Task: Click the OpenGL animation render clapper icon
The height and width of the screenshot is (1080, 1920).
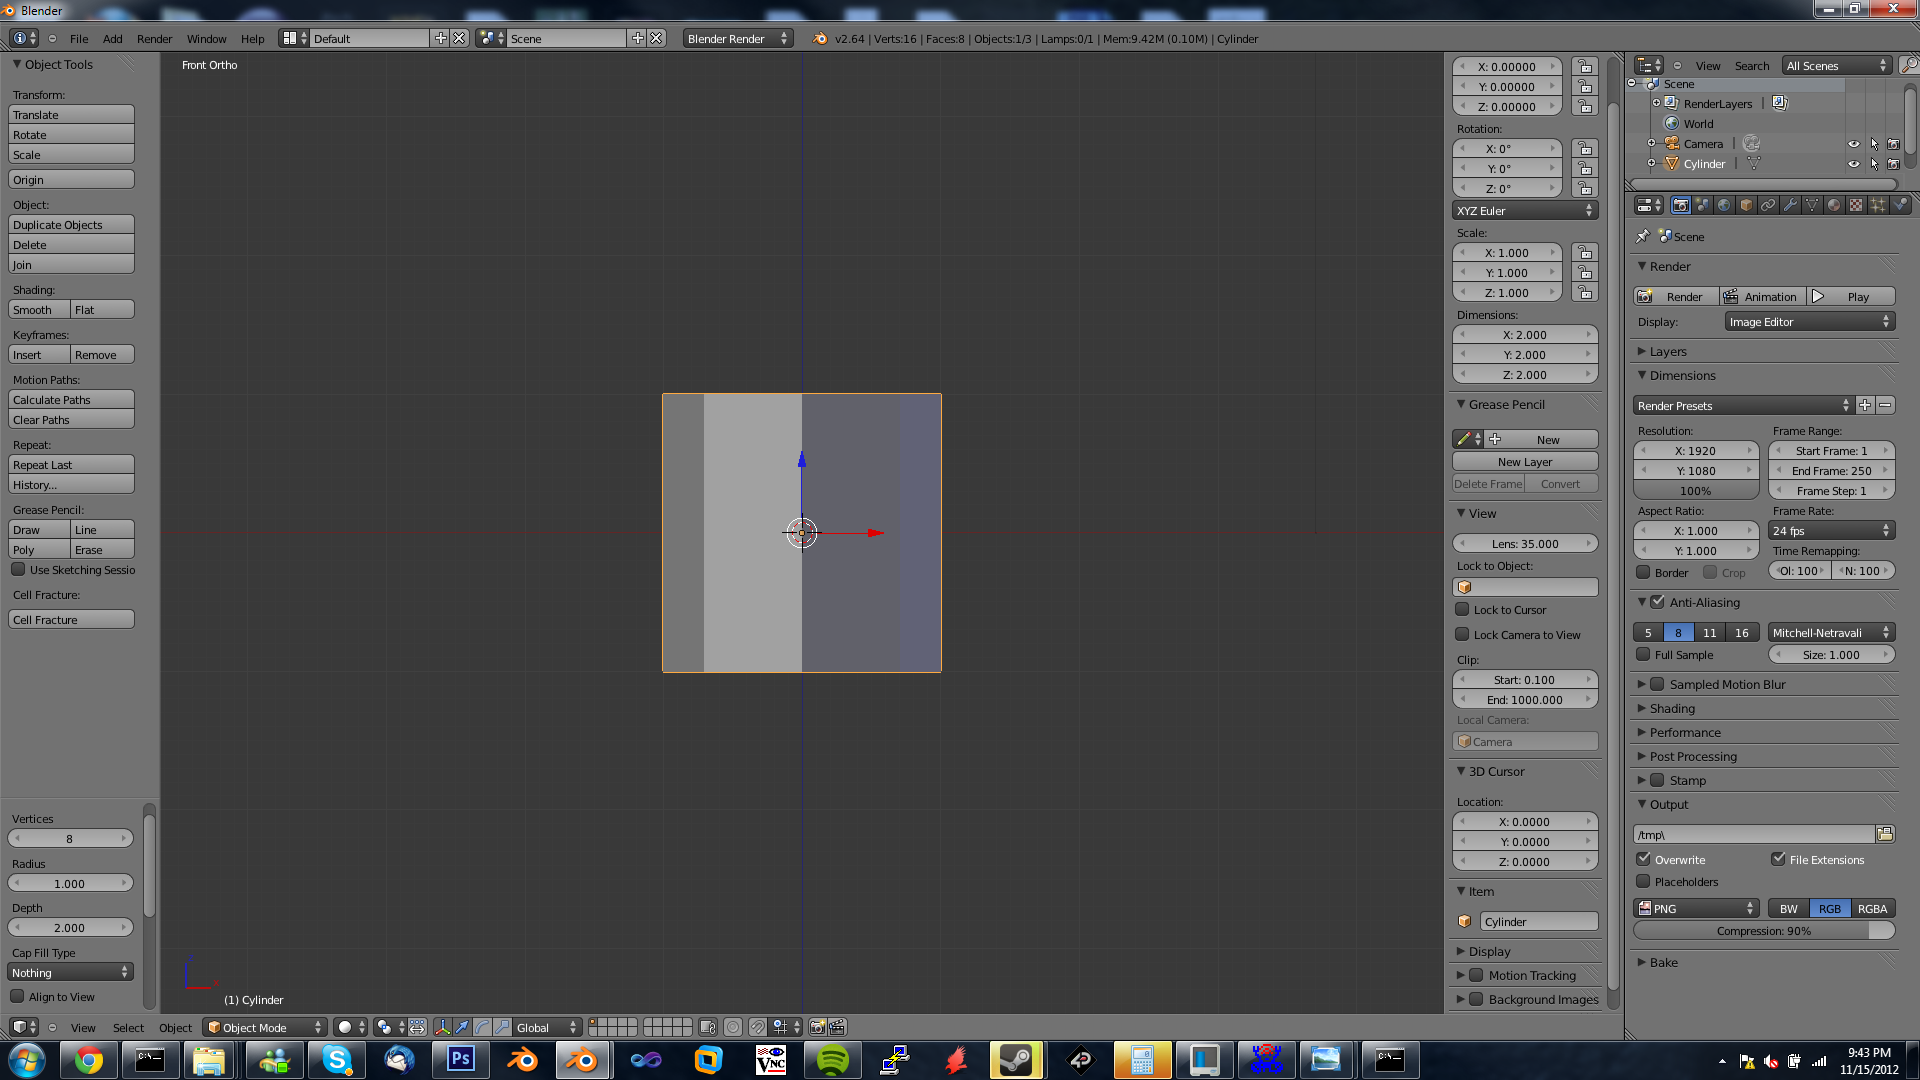Action: (837, 1027)
